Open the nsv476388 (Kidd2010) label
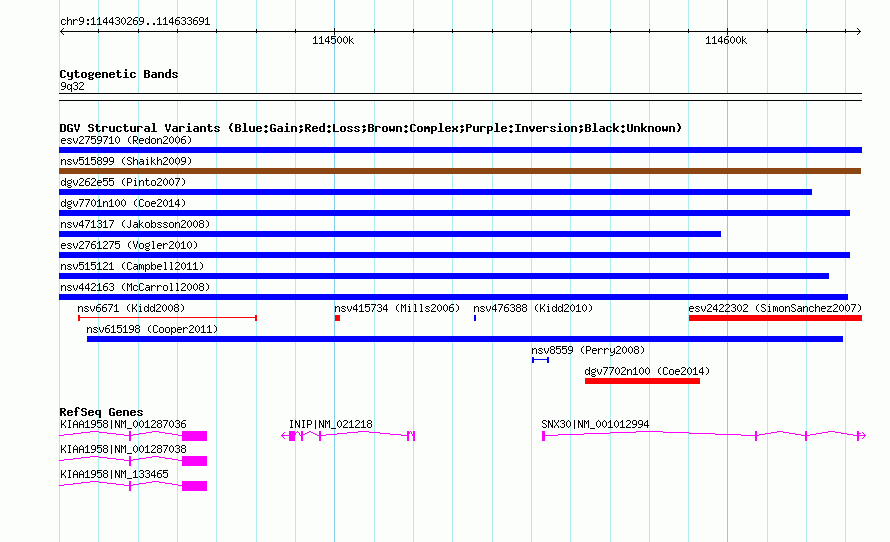Image resolution: width=890 pixels, height=542 pixels. point(533,308)
